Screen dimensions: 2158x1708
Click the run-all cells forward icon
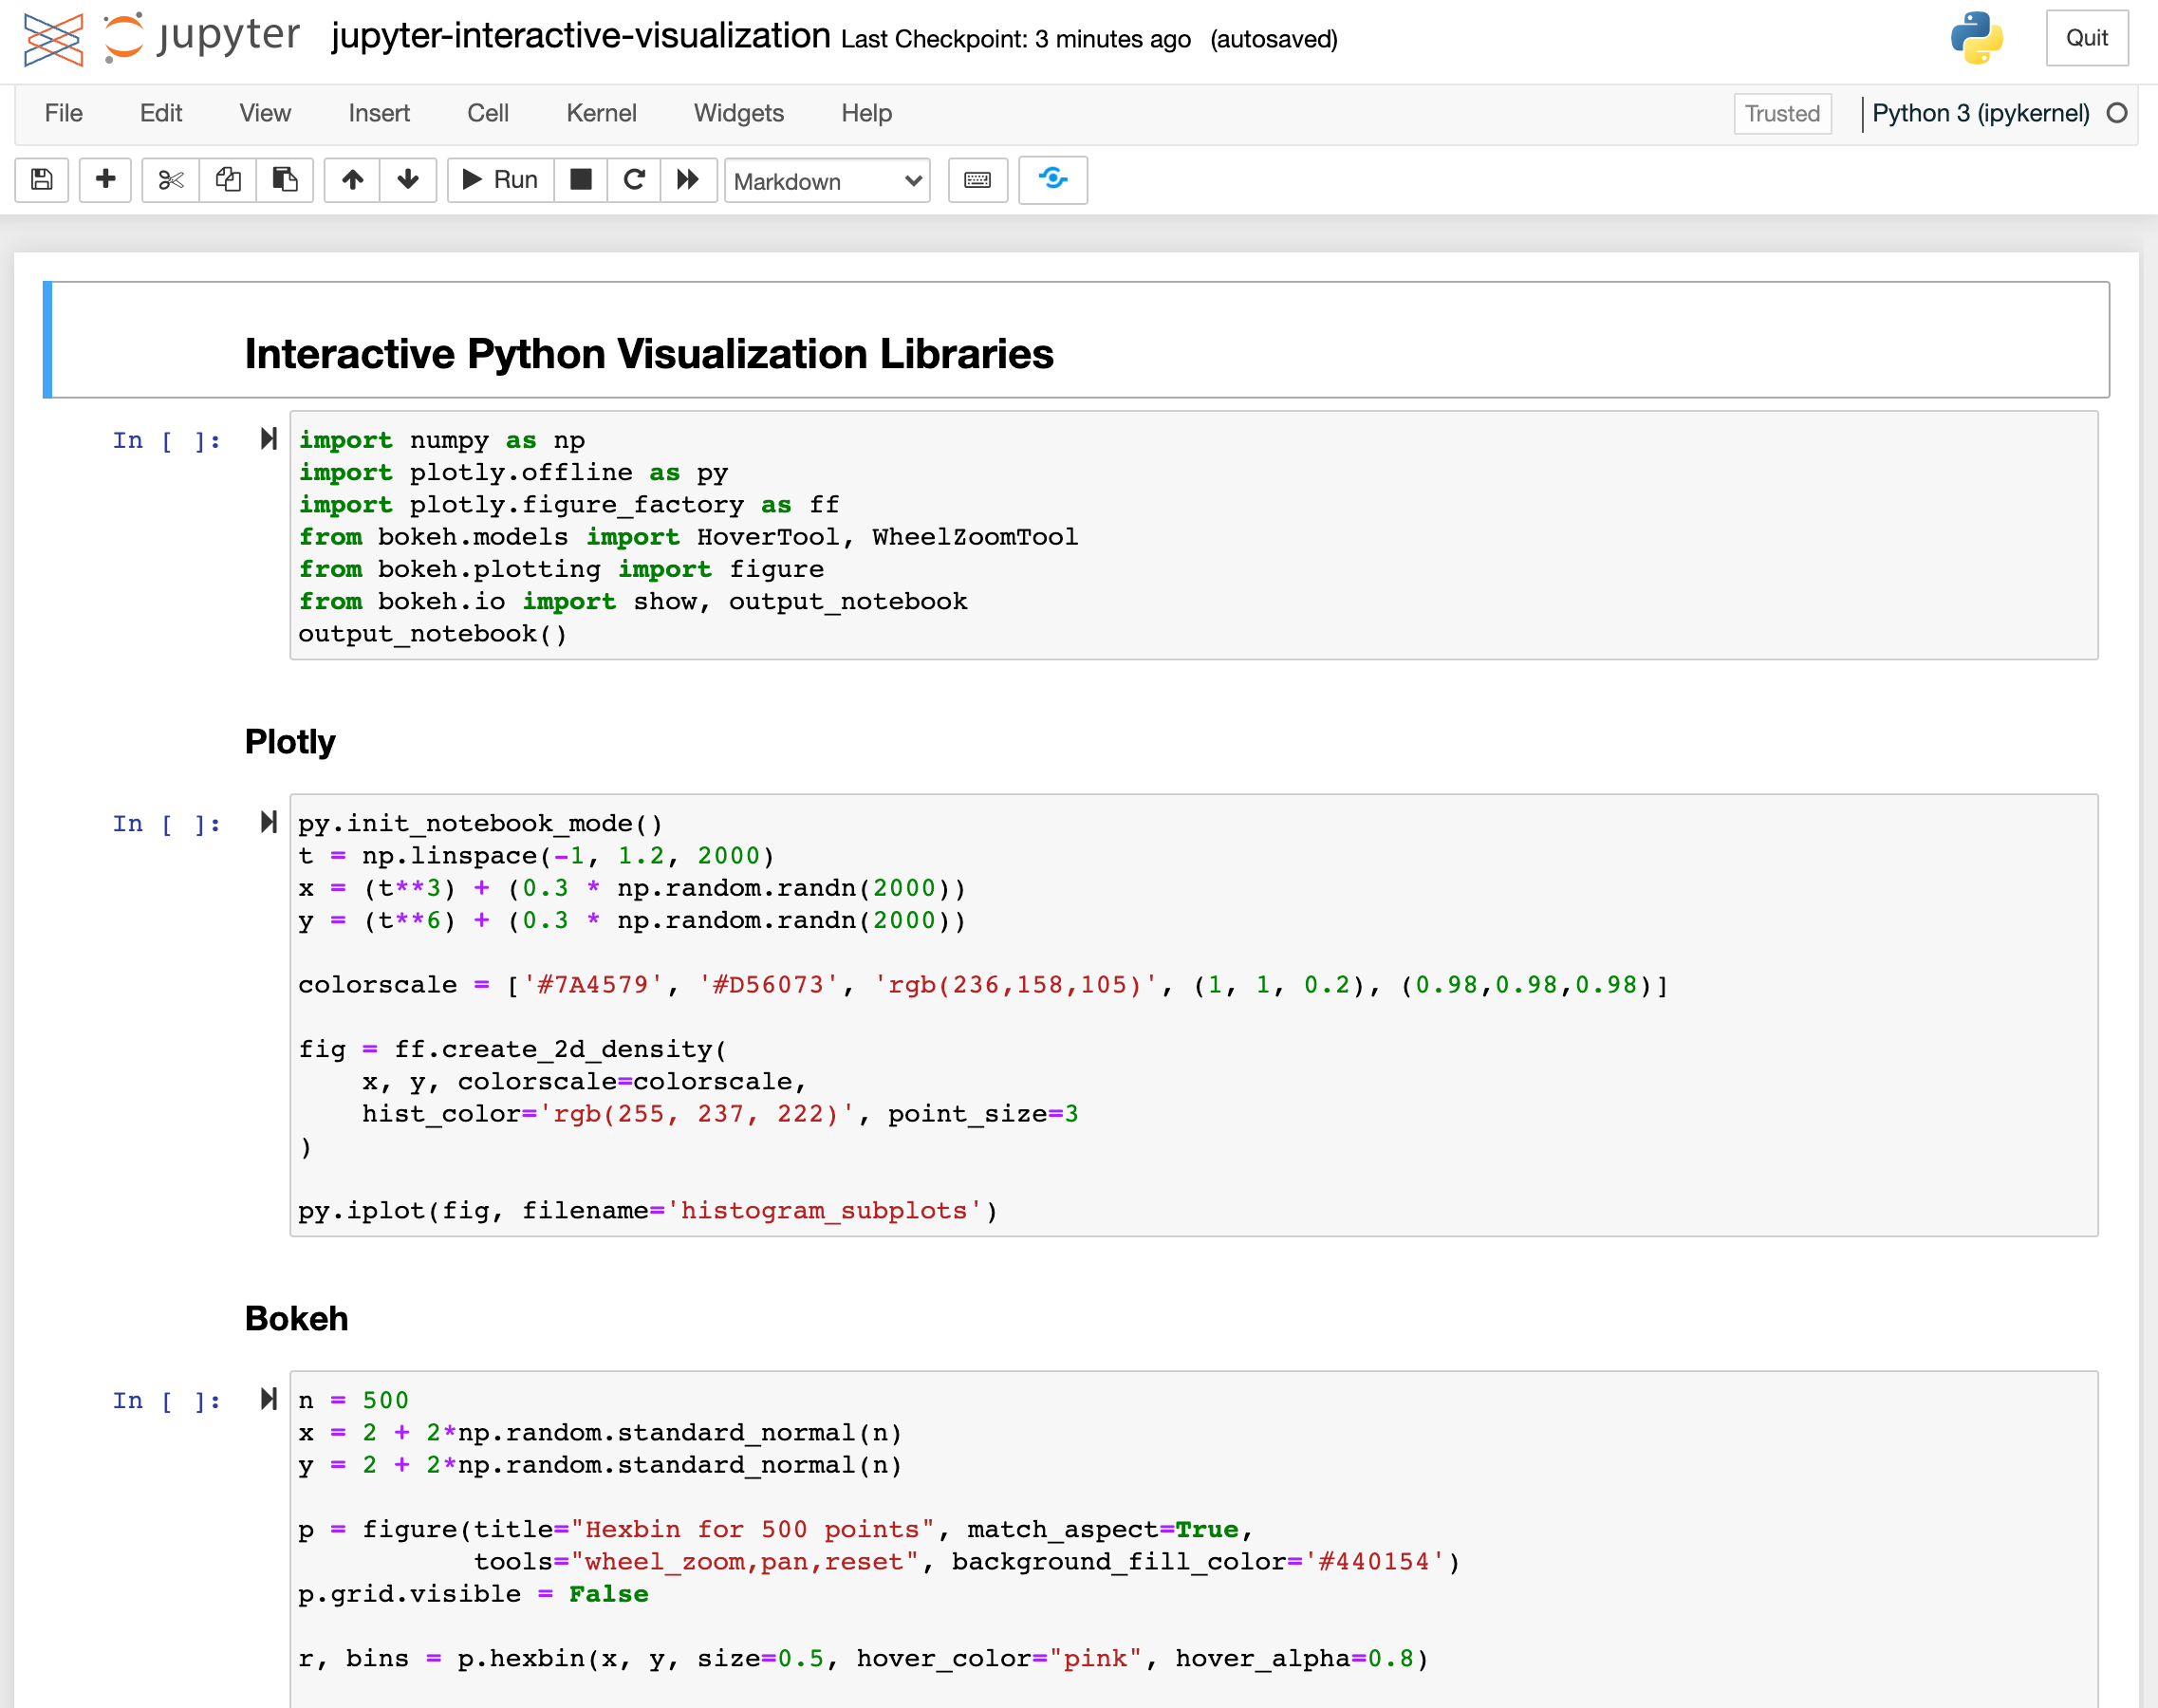pos(688,180)
